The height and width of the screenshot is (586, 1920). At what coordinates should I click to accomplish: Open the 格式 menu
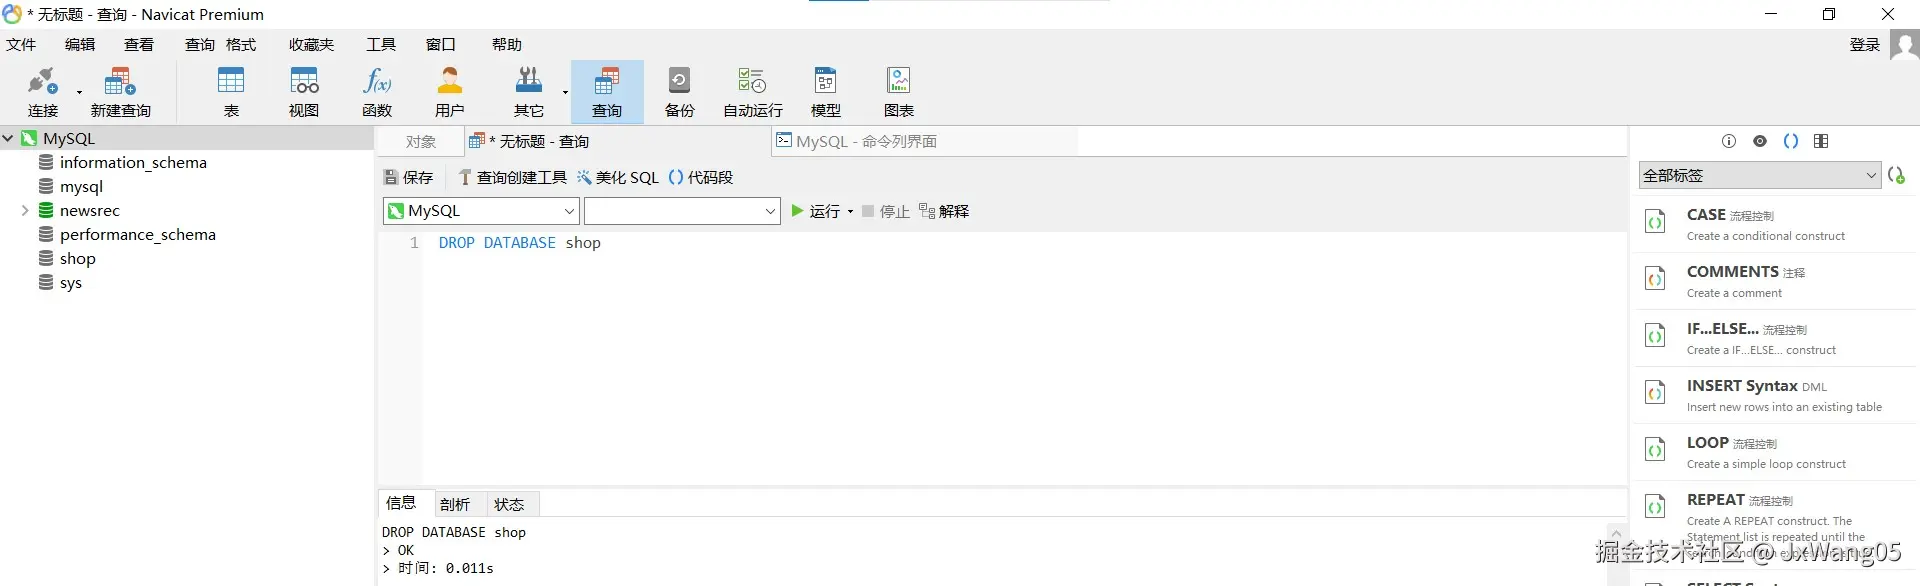241,45
